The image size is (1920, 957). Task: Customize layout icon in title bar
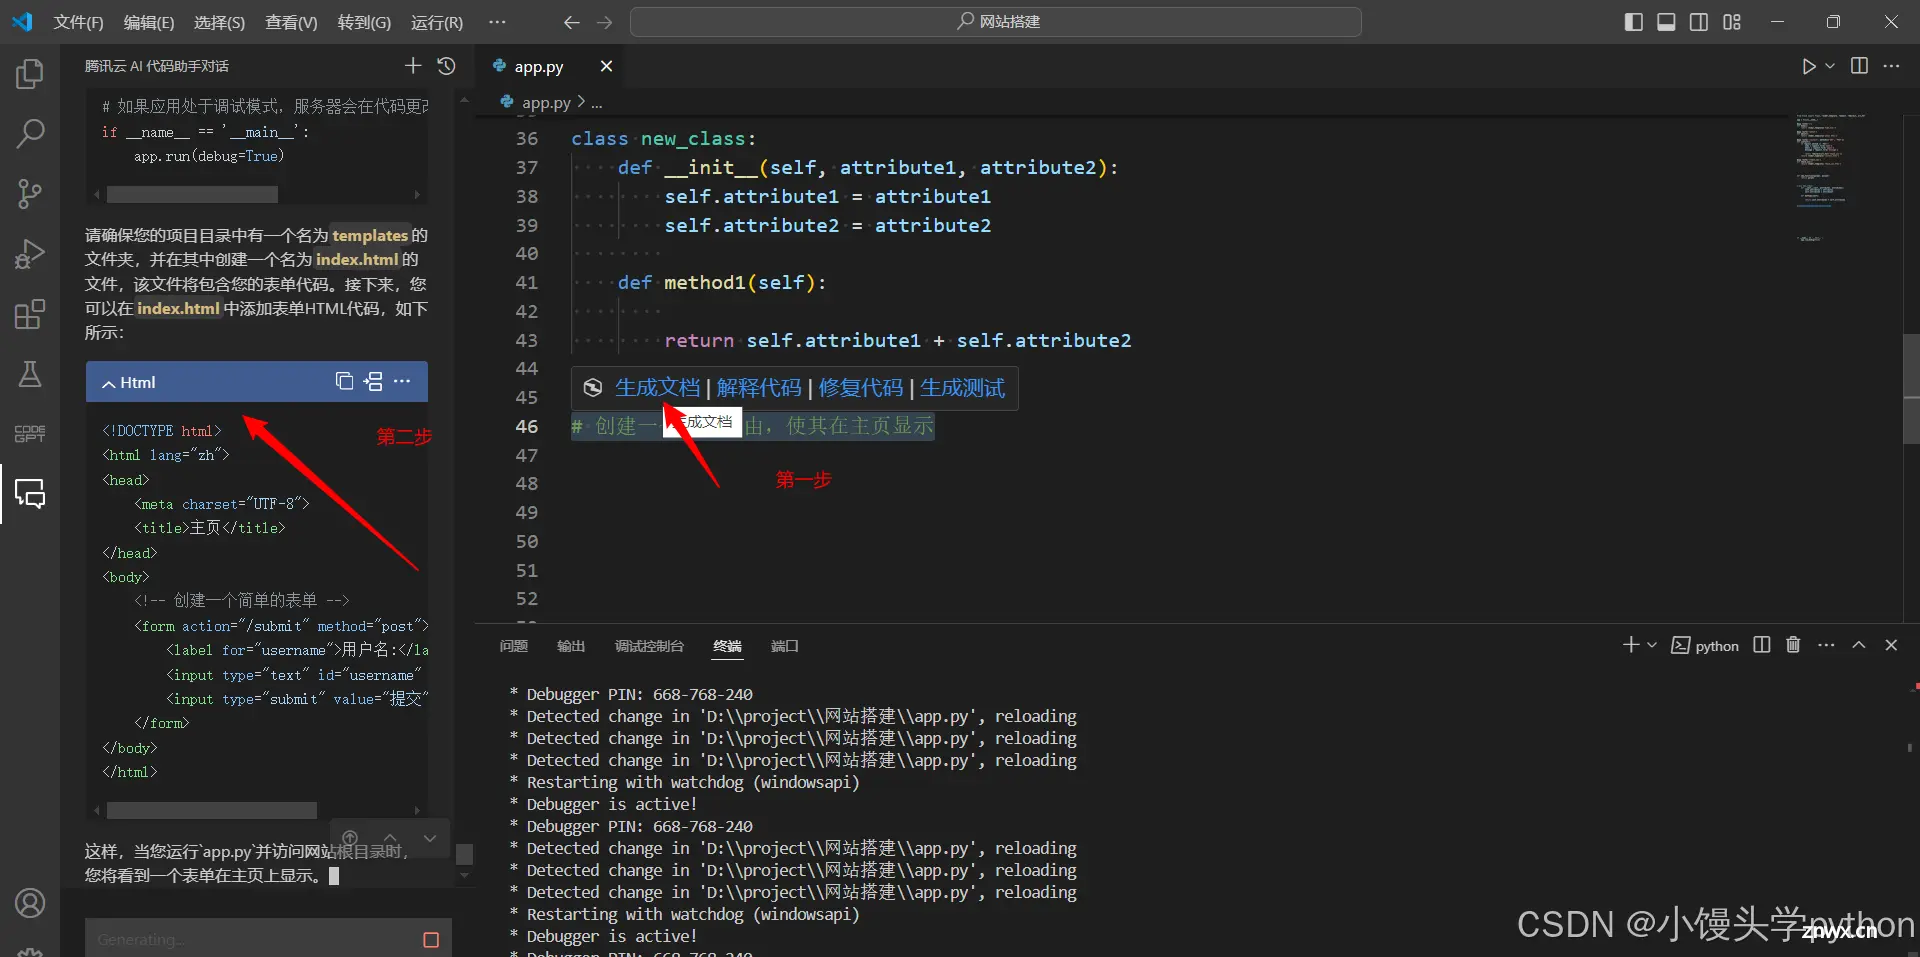coord(1732,22)
